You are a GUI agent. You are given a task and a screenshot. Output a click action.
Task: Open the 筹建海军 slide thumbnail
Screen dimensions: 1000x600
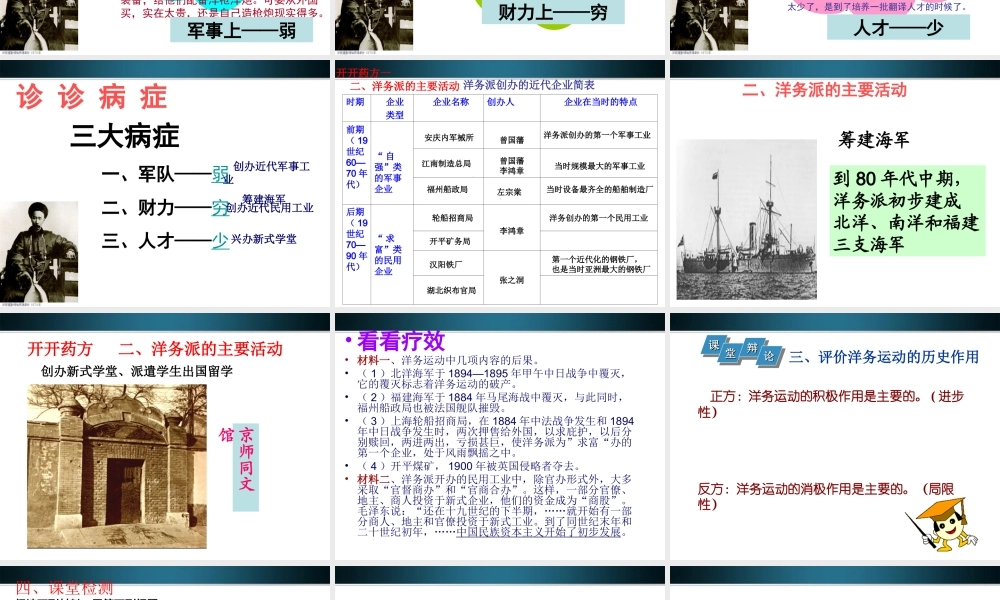(835, 184)
